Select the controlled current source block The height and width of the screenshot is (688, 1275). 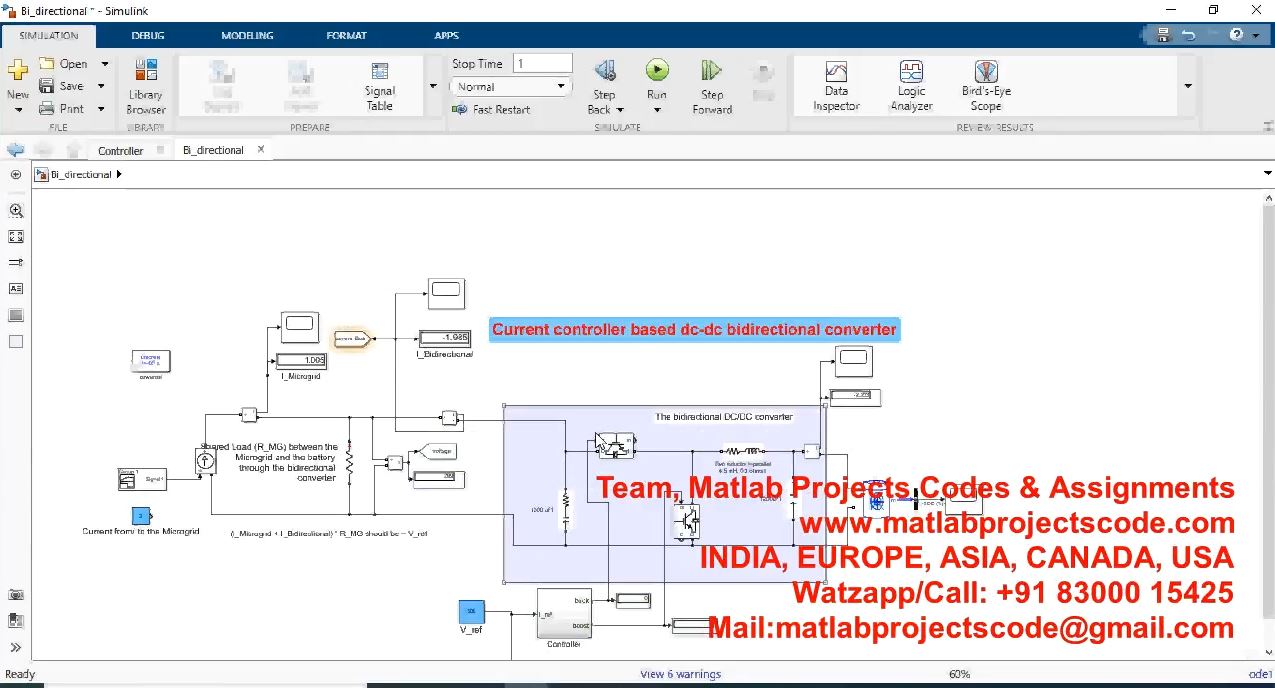(205, 461)
